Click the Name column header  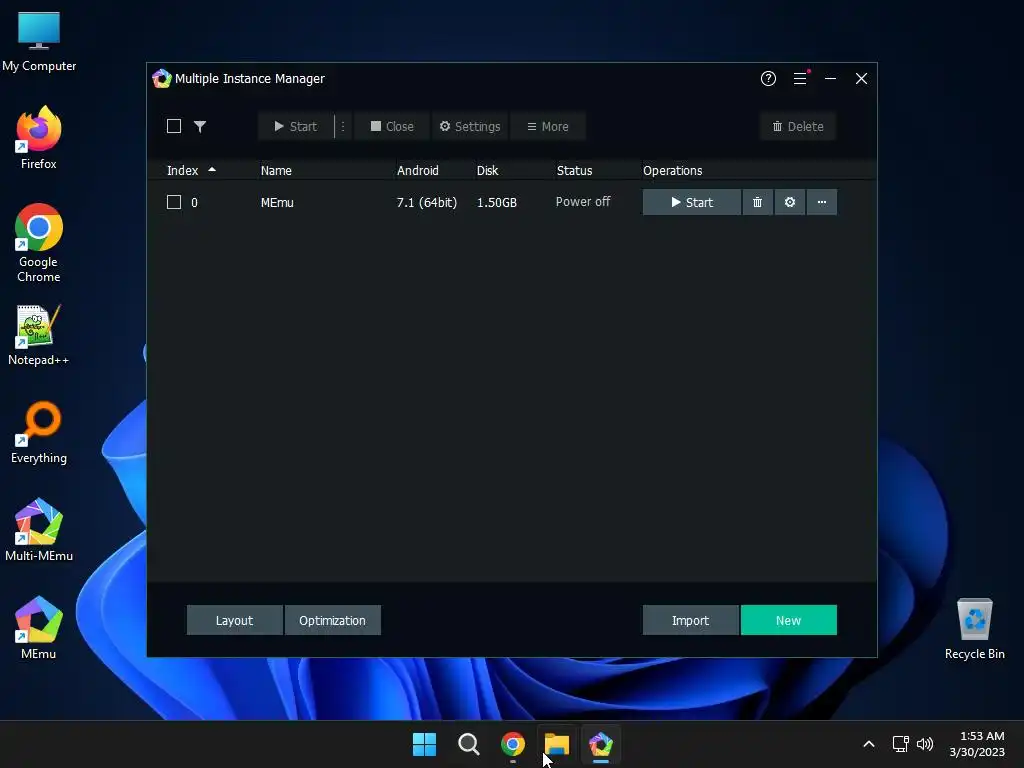[276, 170]
